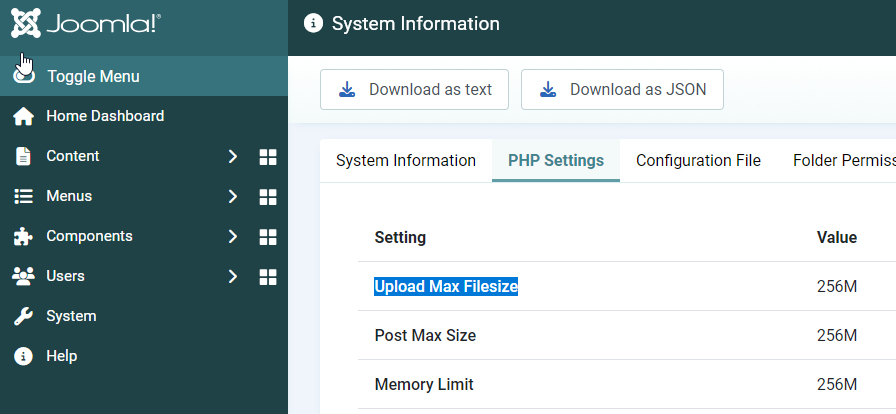Expand the Menus submenu chevron
896x414 pixels.
[x=232, y=196]
